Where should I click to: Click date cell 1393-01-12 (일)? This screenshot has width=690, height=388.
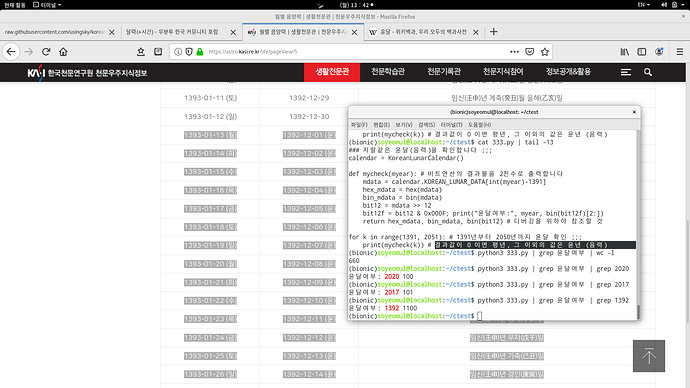(x=210, y=117)
